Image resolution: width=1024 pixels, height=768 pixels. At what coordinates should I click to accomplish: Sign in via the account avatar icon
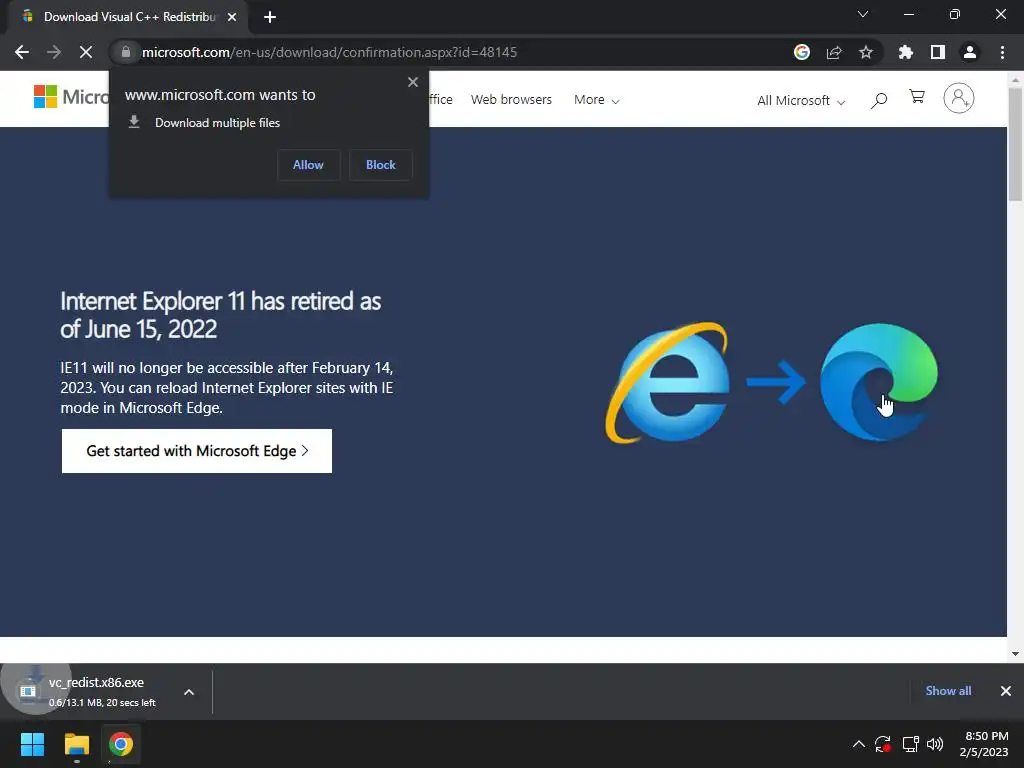point(959,98)
